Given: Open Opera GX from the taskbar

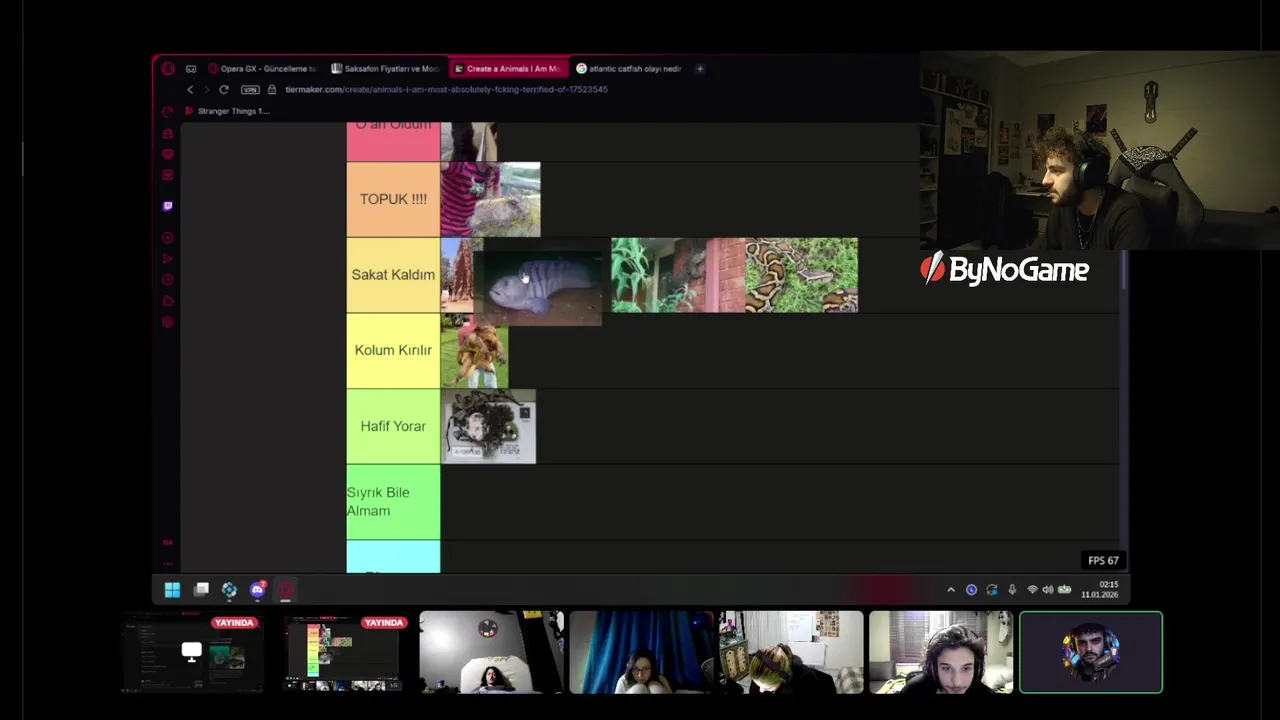Looking at the screenshot, I should click(x=286, y=590).
